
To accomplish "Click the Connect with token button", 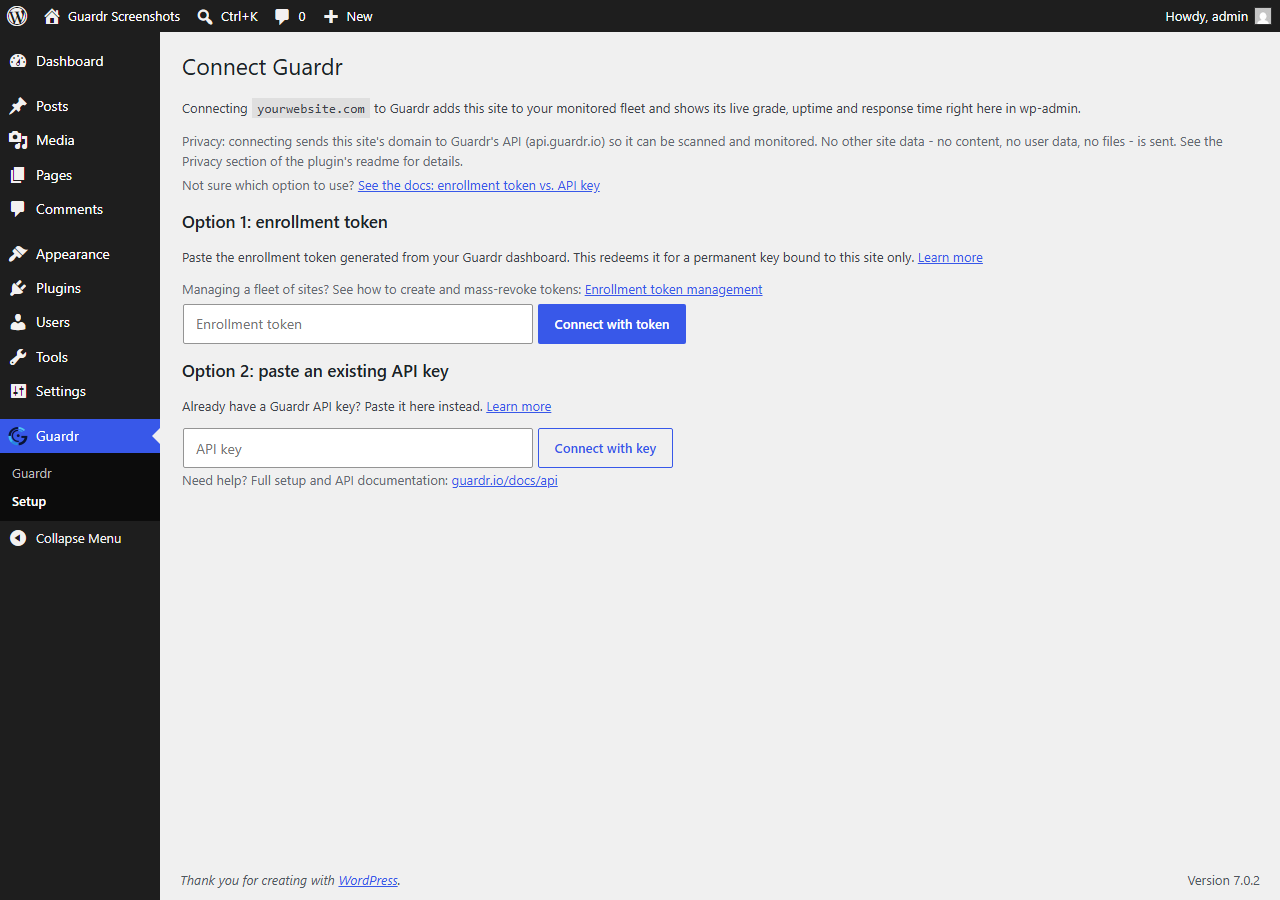I will tap(612, 324).
